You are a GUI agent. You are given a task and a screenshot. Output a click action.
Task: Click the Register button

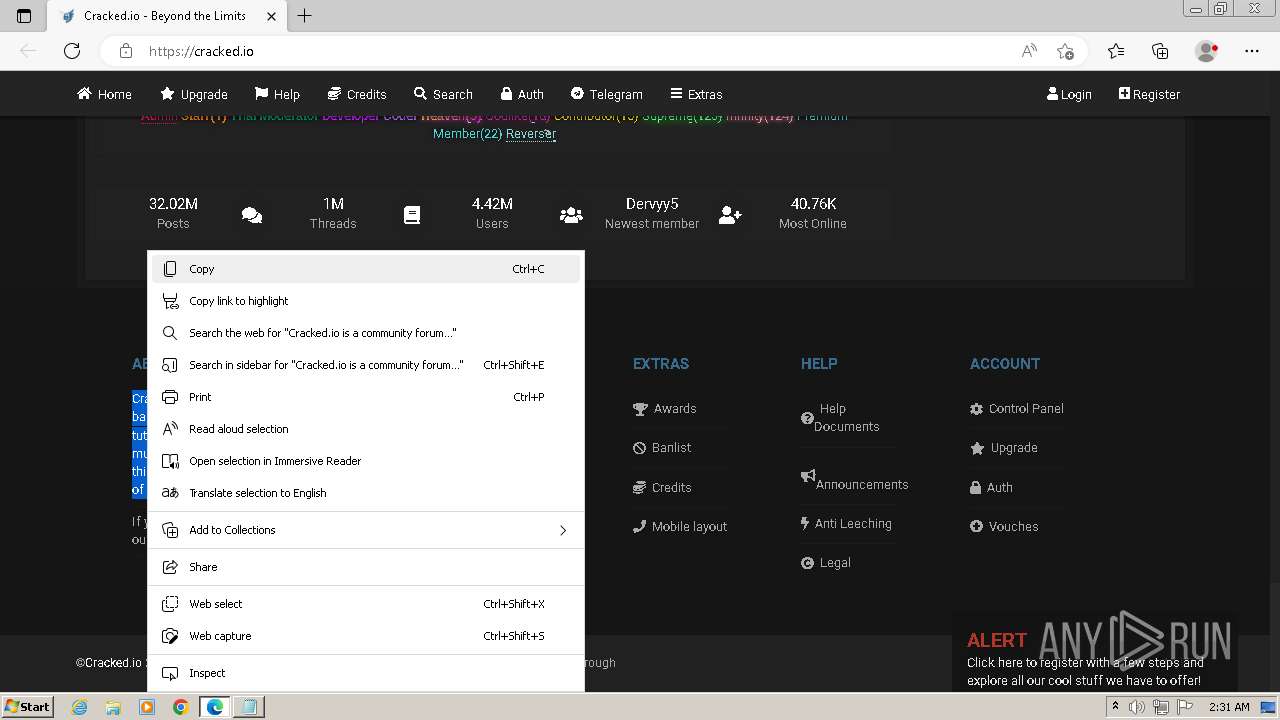1149,94
